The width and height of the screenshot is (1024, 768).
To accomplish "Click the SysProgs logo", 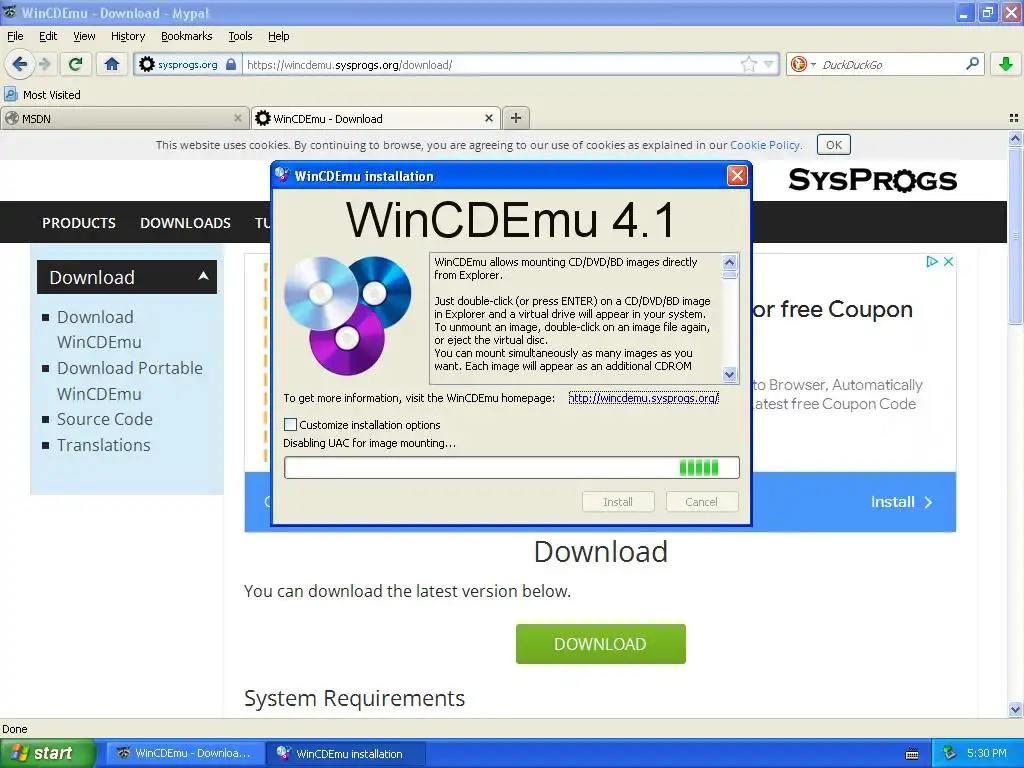I will [x=872, y=180].
